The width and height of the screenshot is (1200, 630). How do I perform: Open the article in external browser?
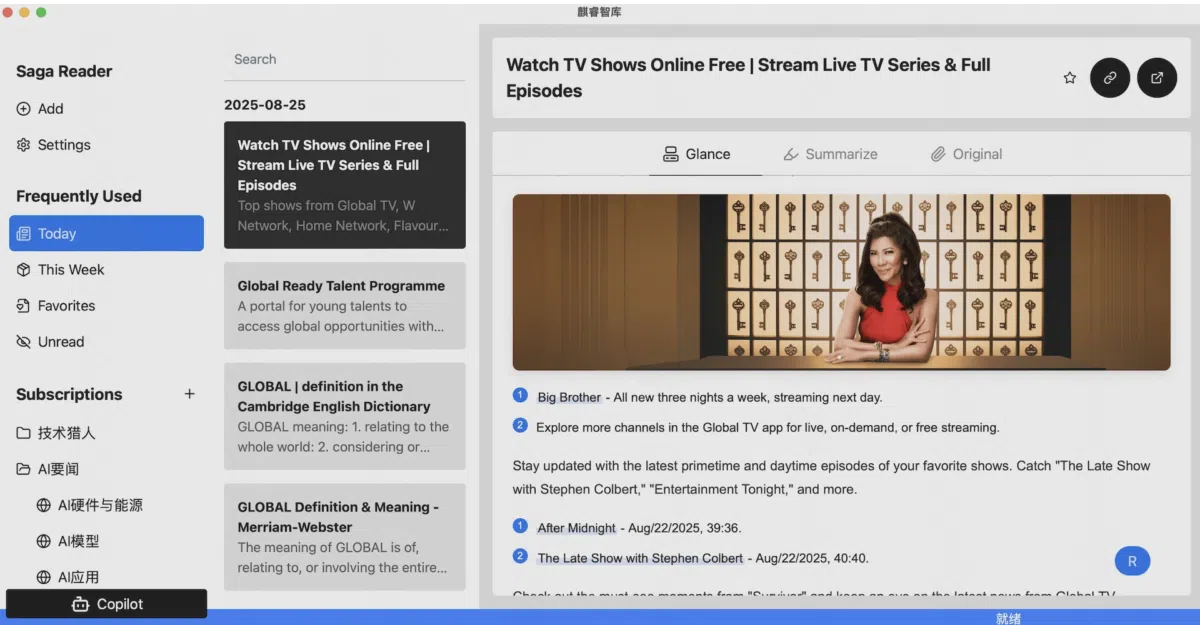(1157, 78)
